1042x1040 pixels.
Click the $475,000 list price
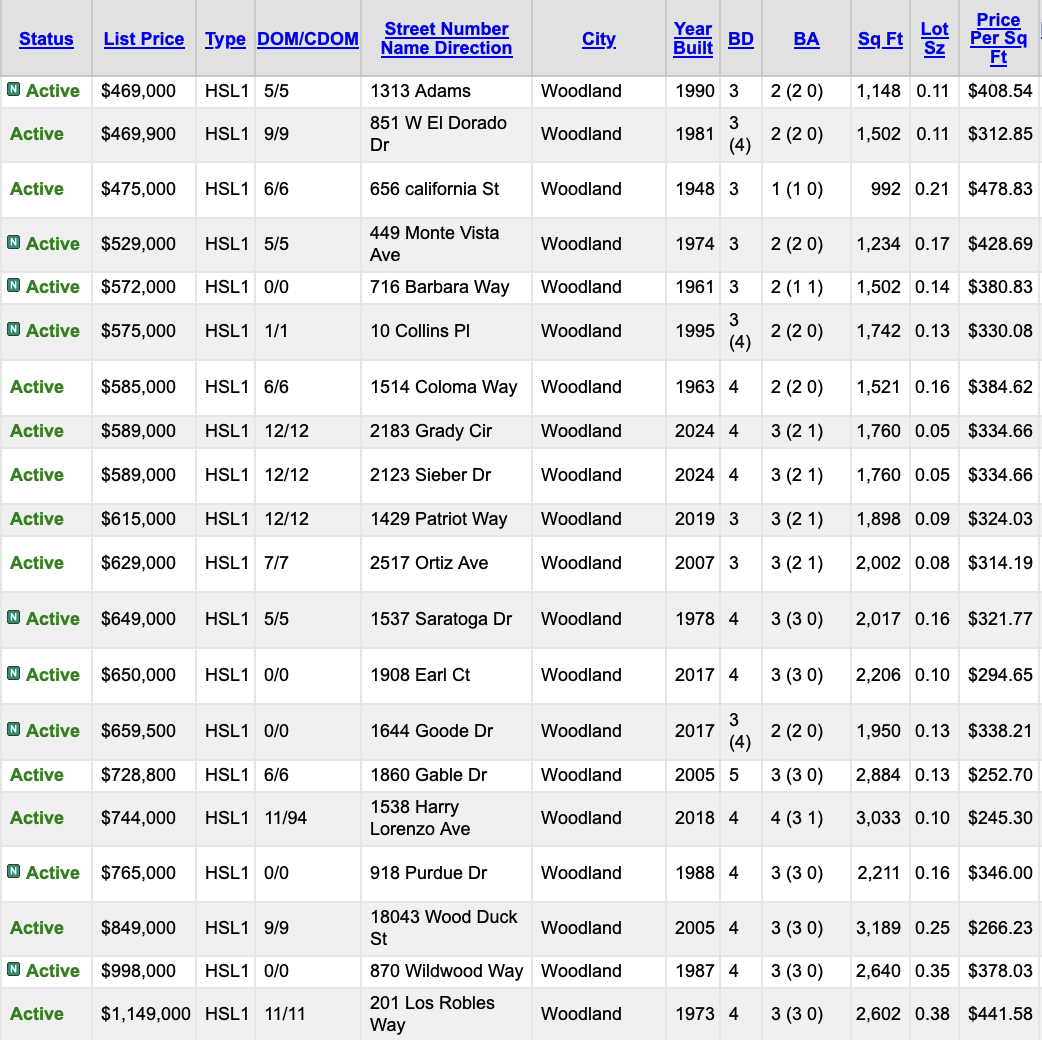pos(138,189)
